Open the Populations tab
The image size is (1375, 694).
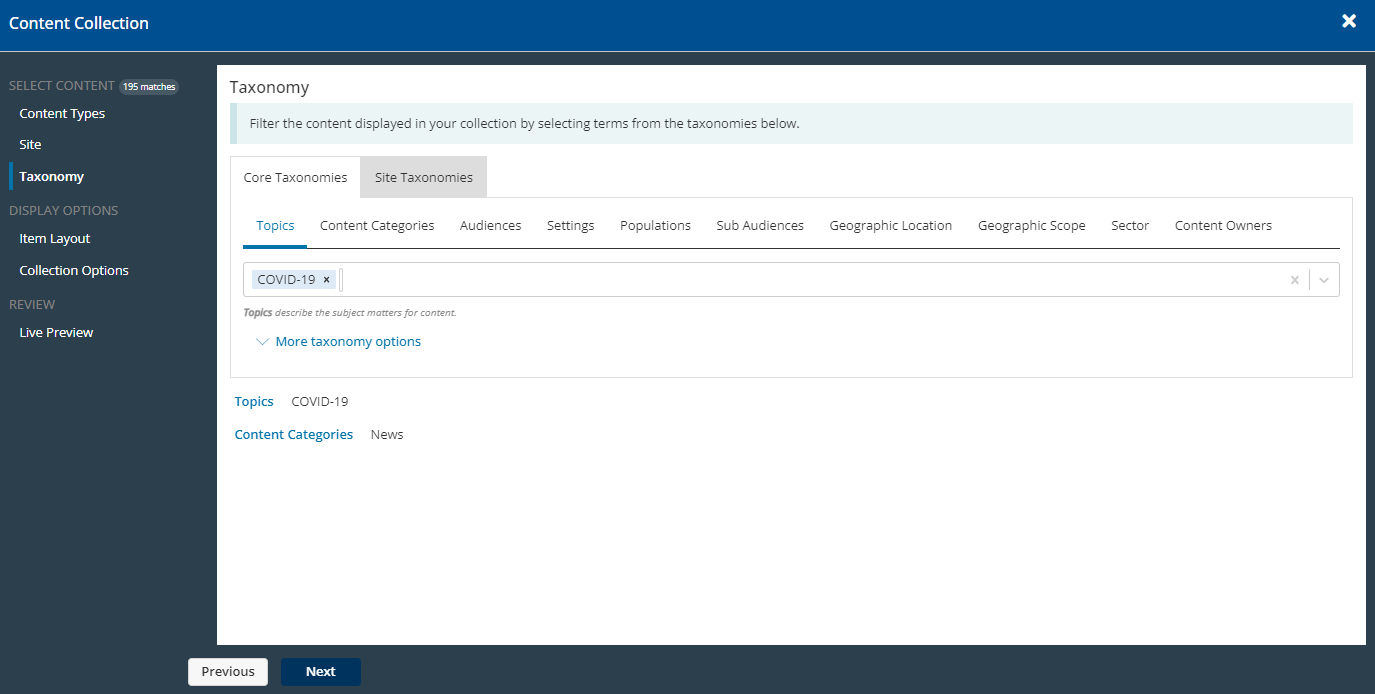(x=655, y=226)
